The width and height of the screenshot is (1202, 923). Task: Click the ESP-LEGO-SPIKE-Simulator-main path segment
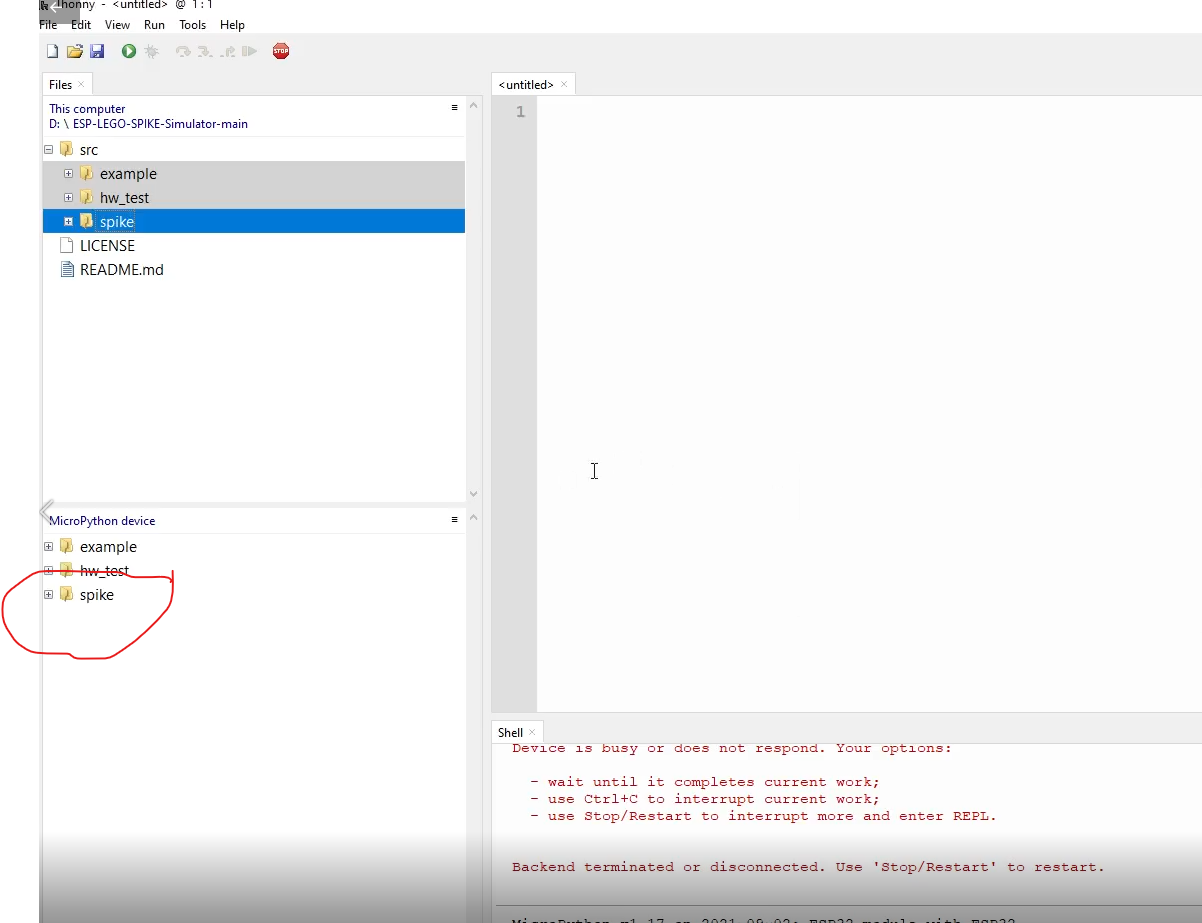coord(160,124)
